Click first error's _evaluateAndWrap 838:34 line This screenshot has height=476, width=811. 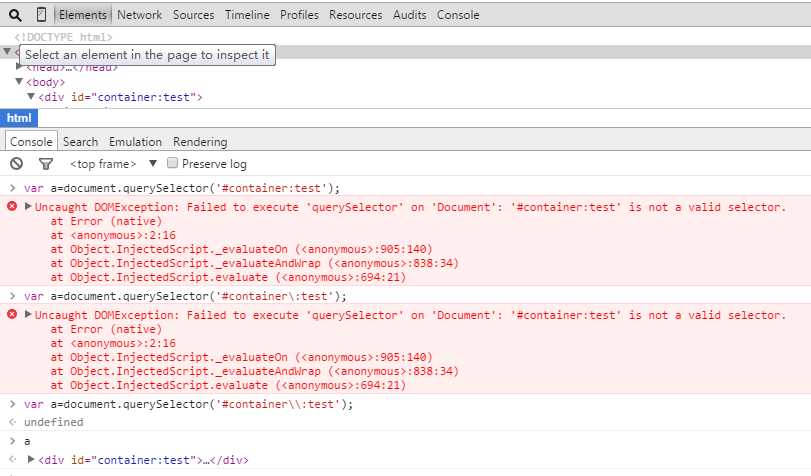[x=254, y=263]
